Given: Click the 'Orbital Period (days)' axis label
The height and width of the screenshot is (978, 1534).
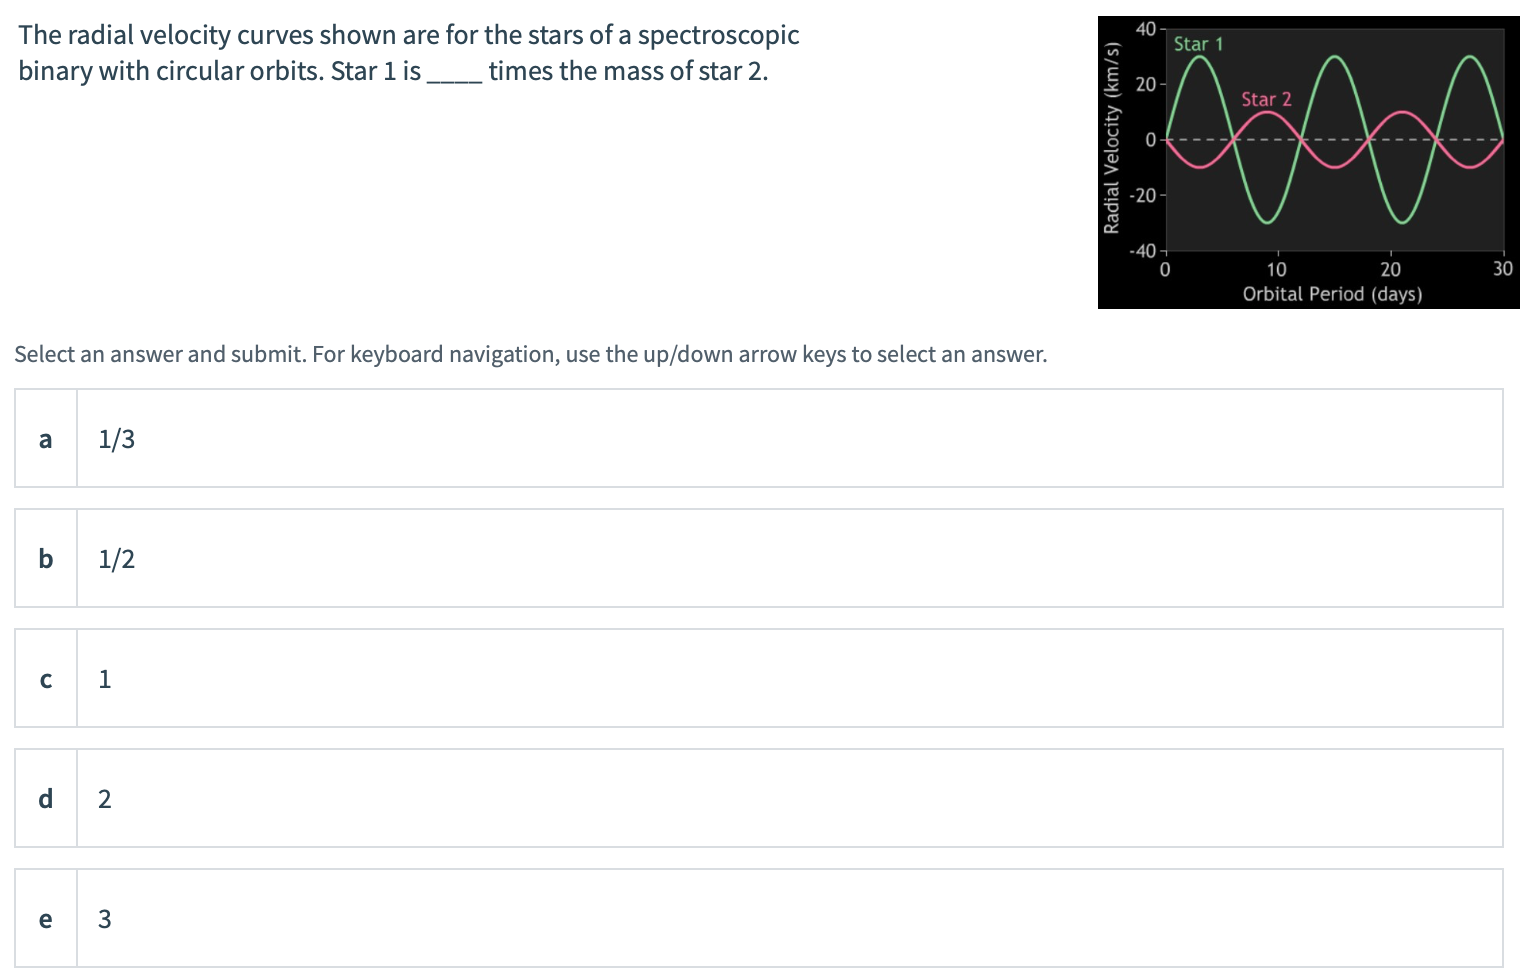Looking at the screenshot, I should pyautogui.click(x=1333, y=294).
